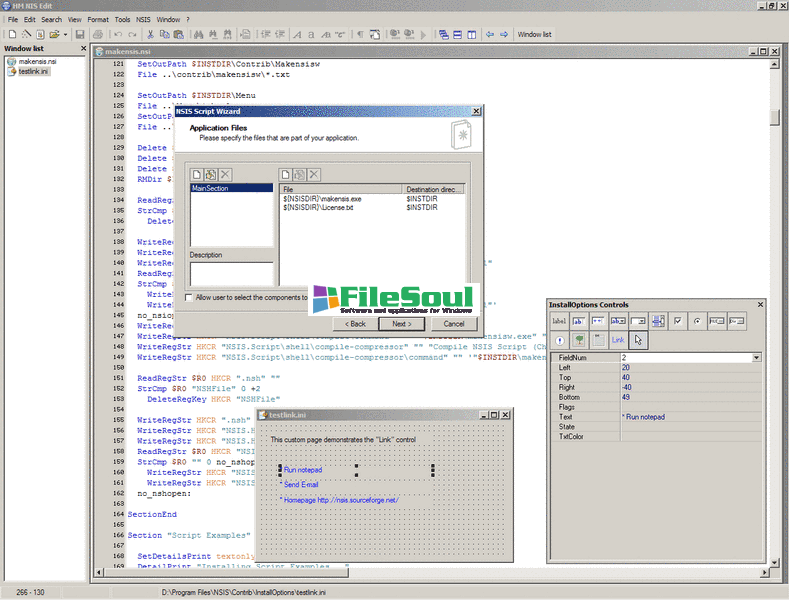Choose the arrow pointer selection tool

[x=638, y=341]
